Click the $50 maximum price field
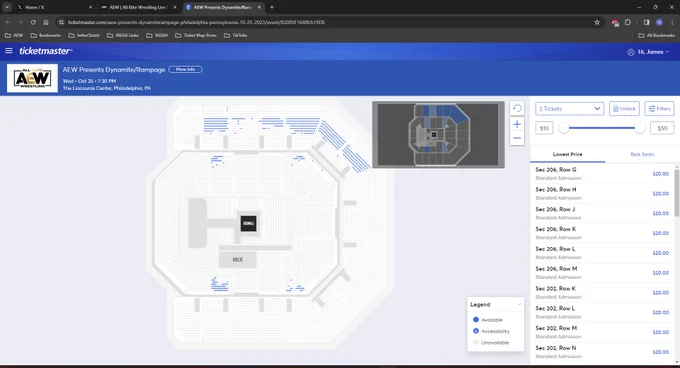 pyautogui.click(x=662, y=128)
